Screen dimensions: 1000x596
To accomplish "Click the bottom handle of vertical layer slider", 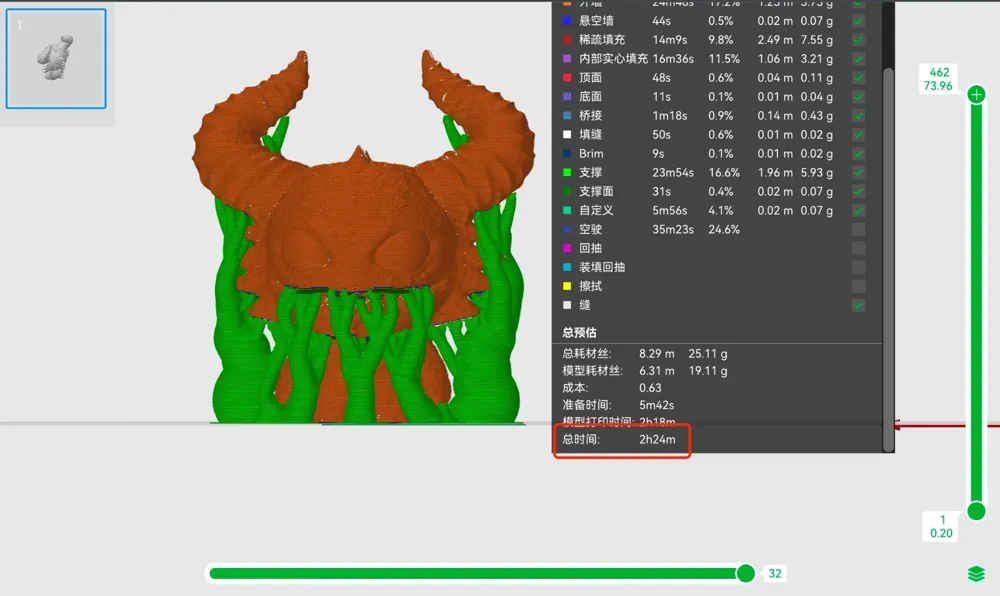I will coord(976,511).
